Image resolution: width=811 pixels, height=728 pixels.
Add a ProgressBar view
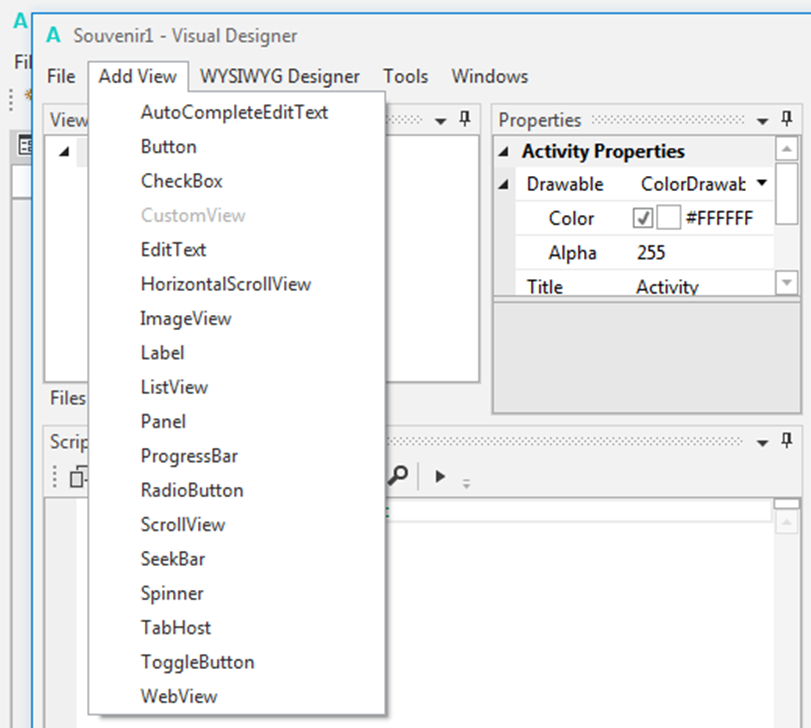237,456
